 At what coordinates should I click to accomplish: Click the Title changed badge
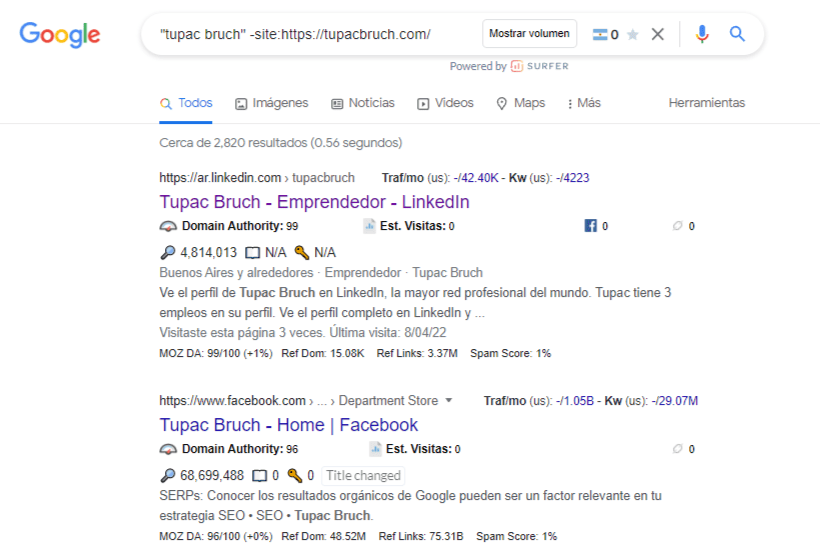[x=363, y=475]
